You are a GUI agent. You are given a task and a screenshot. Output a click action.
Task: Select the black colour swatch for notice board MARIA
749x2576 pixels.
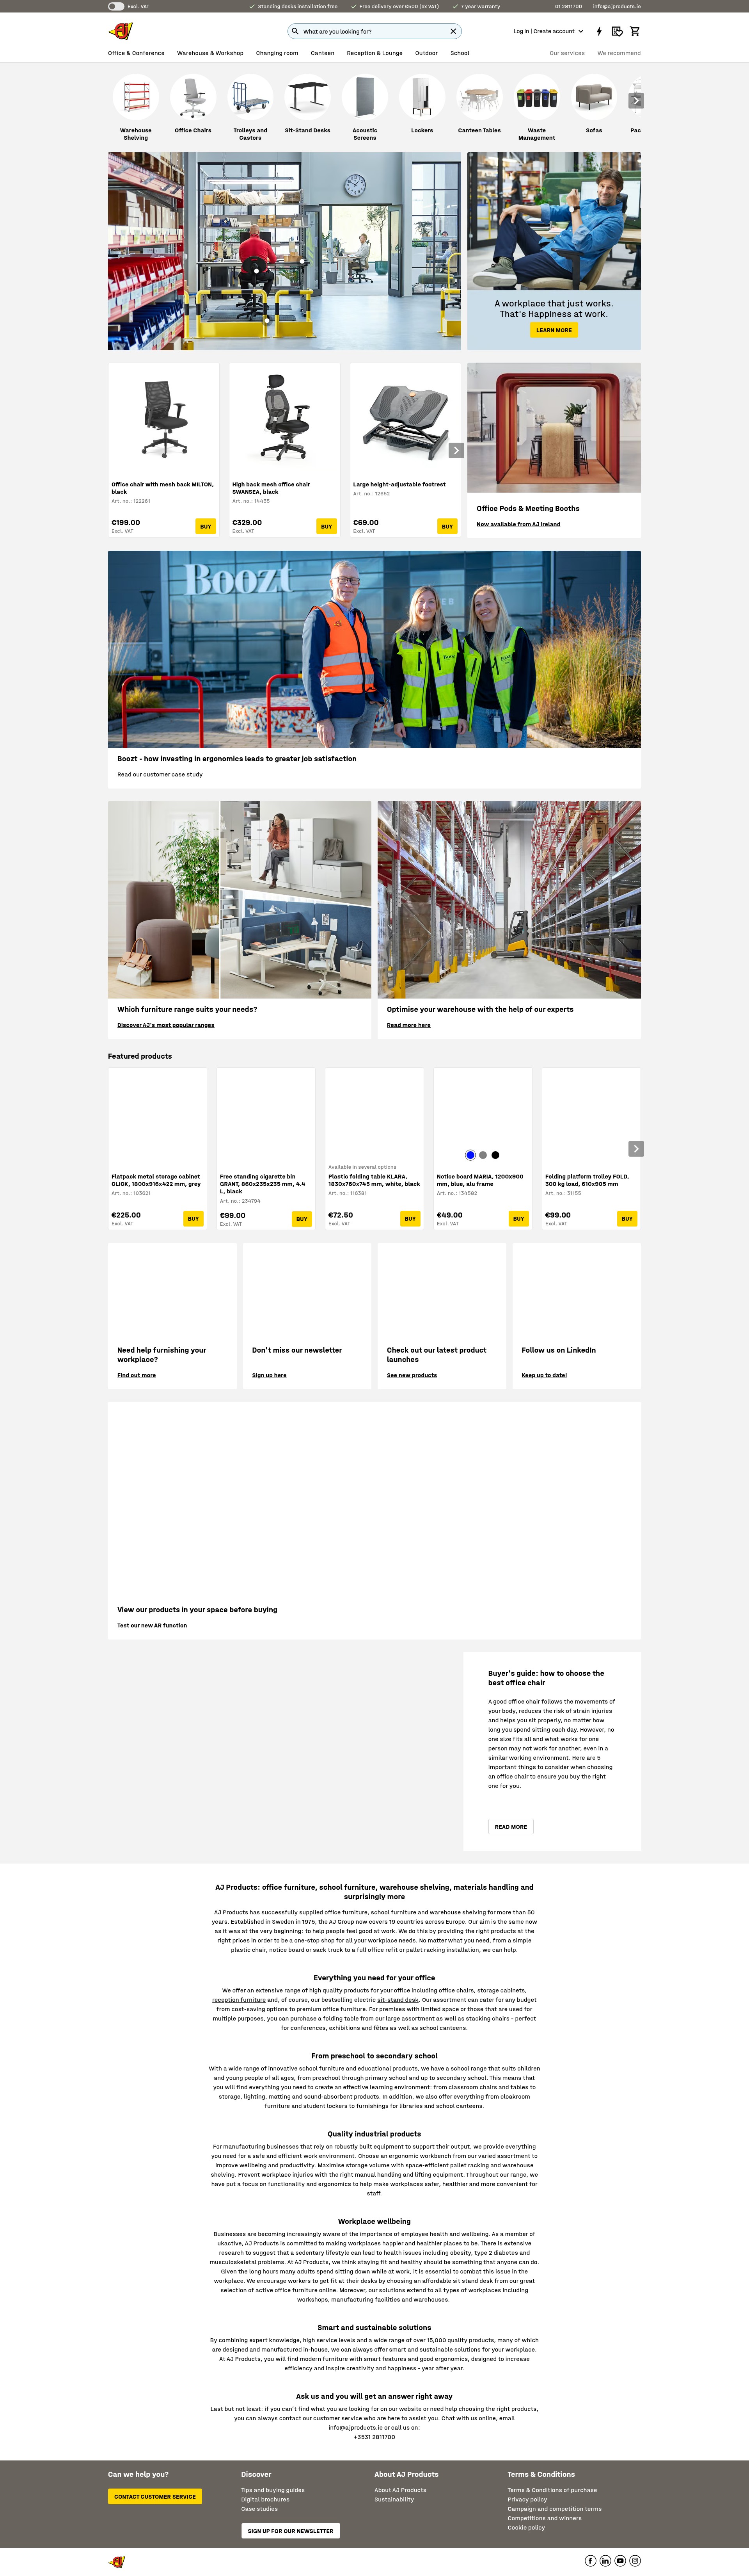pyautogui.click(x=495, y=1155)
